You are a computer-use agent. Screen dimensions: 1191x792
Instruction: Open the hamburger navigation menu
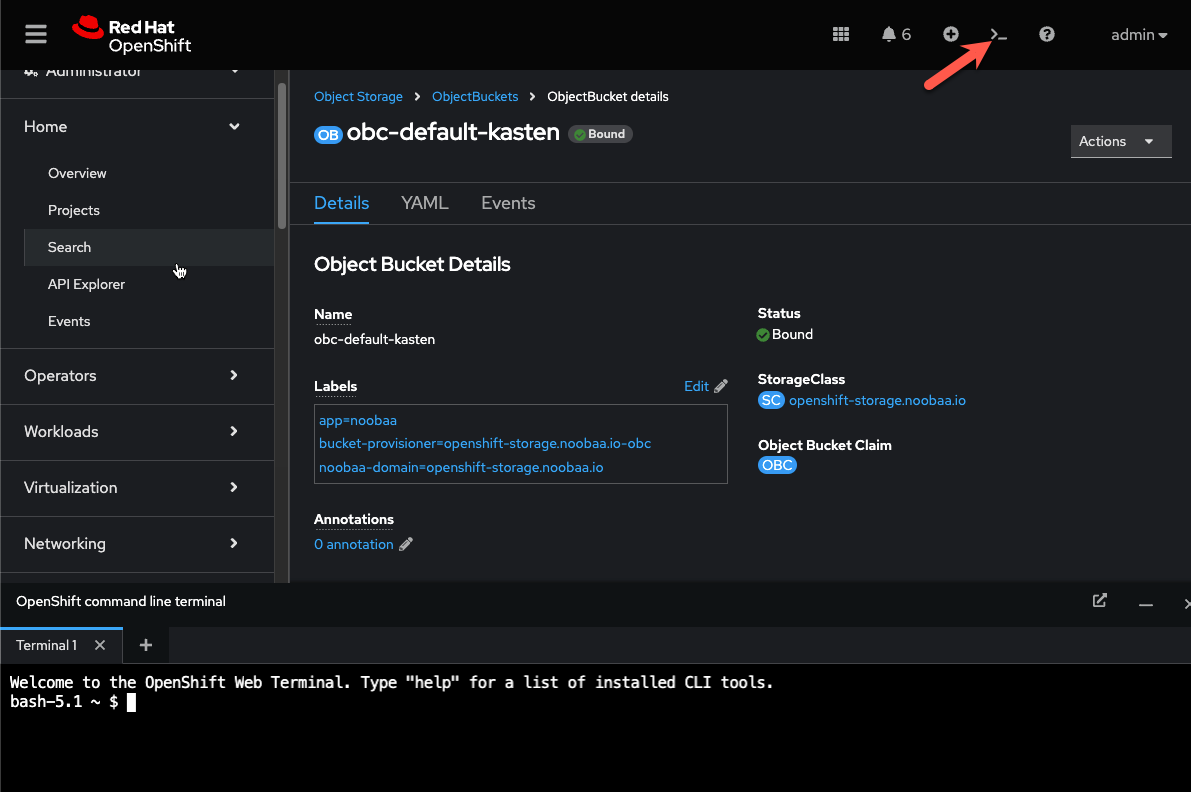tap(36, 34)
